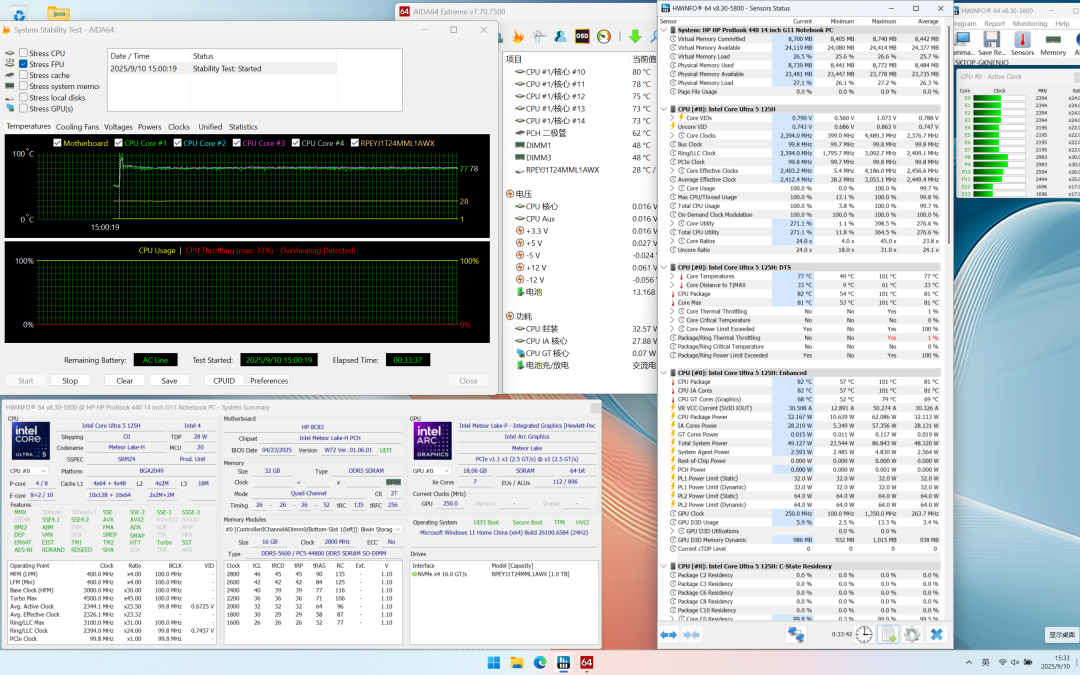Toggle the Motherboard graph checkbox
Screen dimensions: 1080x675
click(57, 143)
